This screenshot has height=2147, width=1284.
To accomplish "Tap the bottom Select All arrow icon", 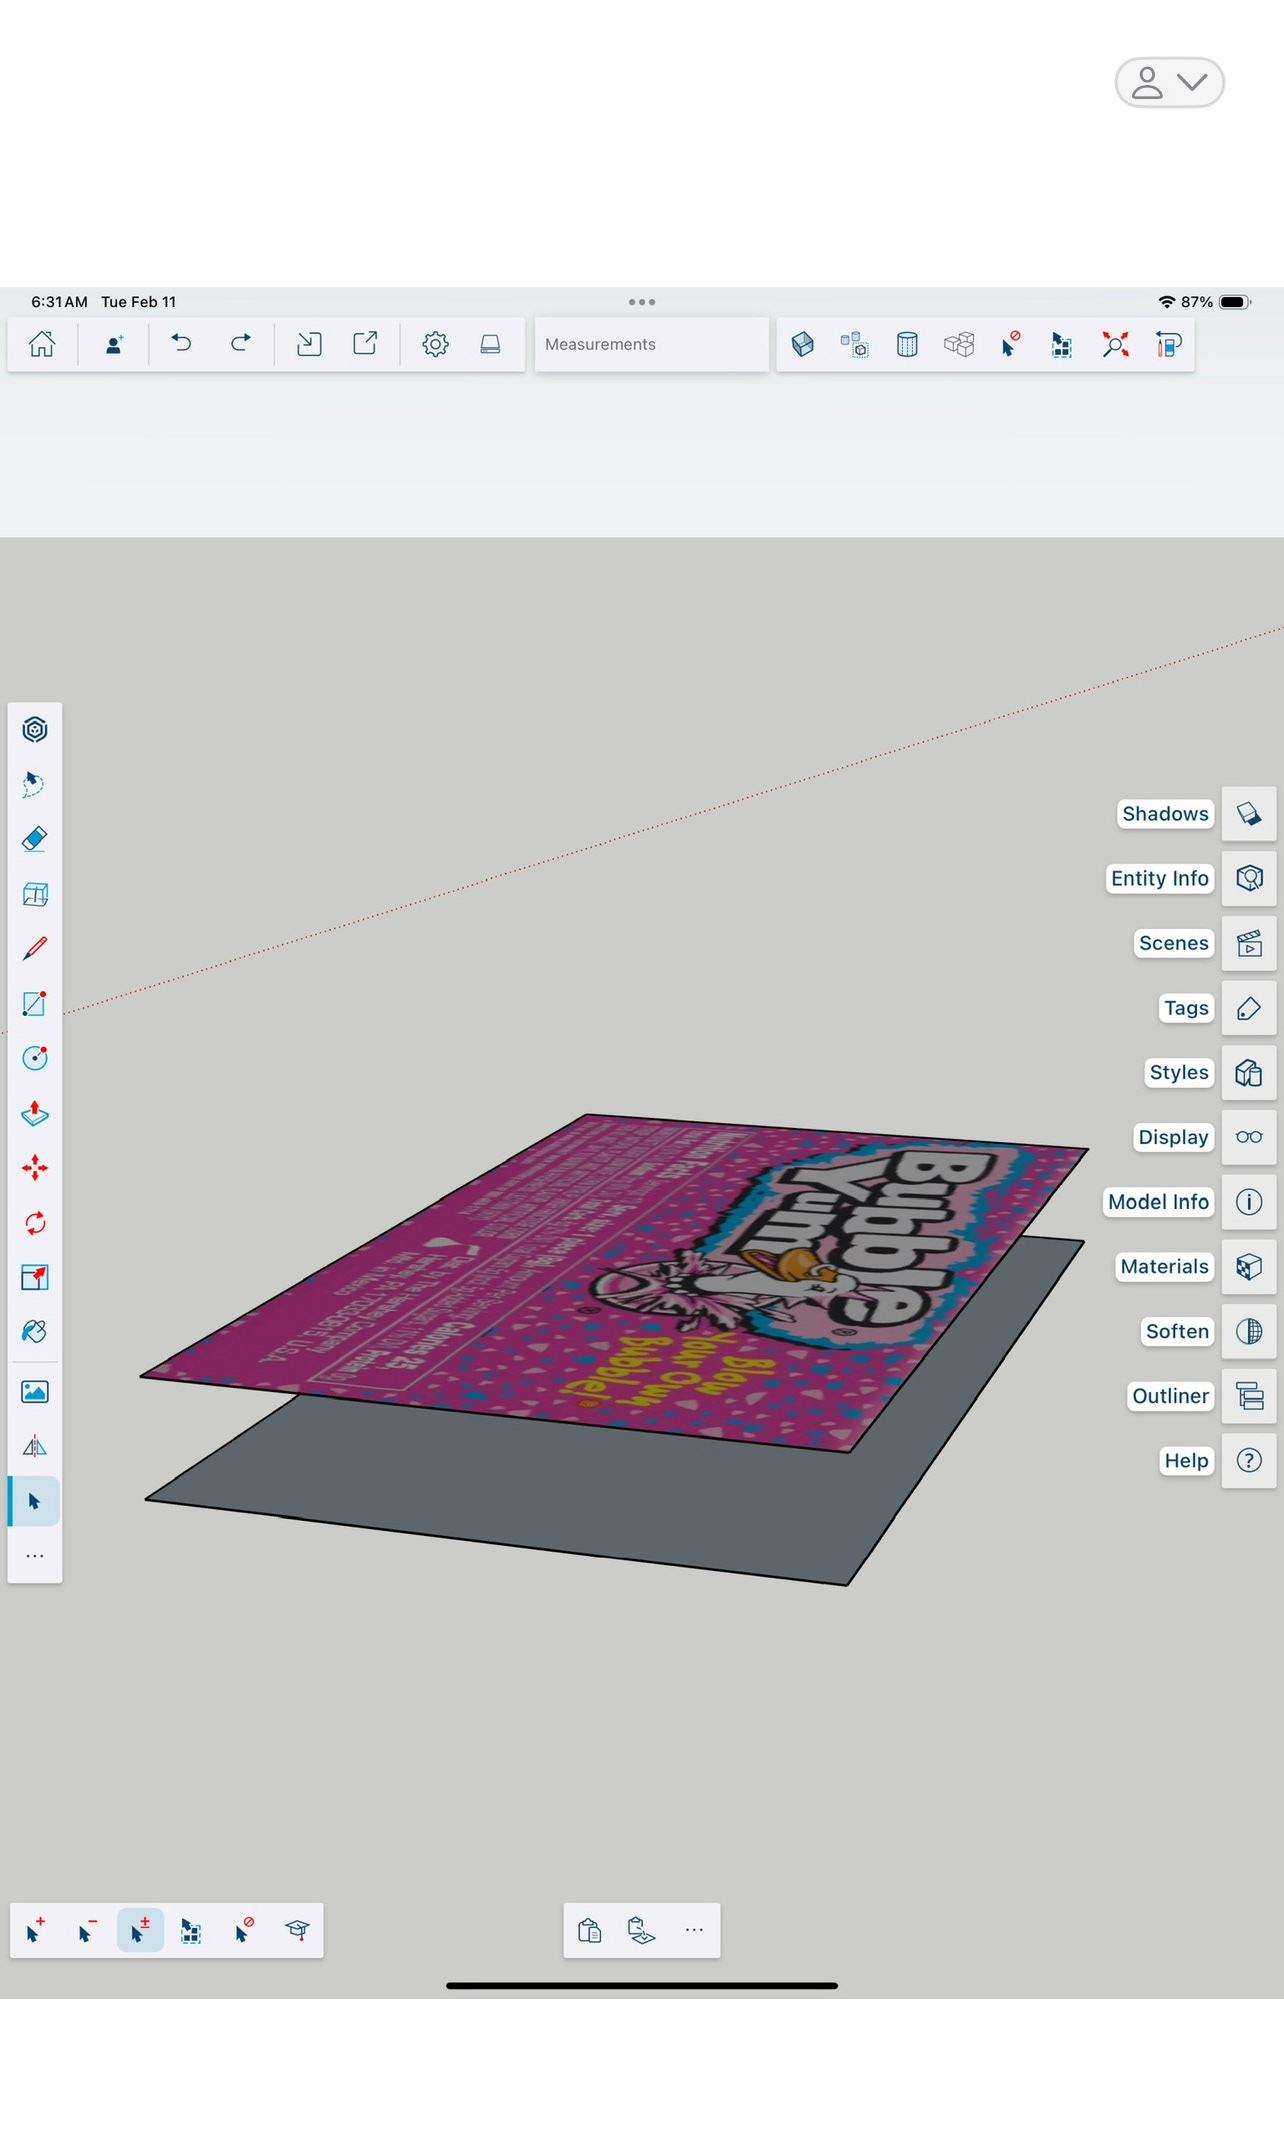I will [x=191, y=1930].
